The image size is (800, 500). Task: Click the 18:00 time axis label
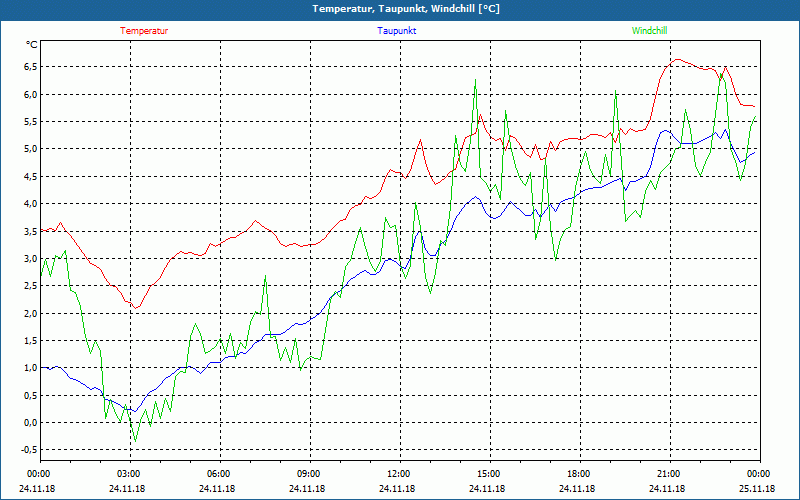pos(580,474)
